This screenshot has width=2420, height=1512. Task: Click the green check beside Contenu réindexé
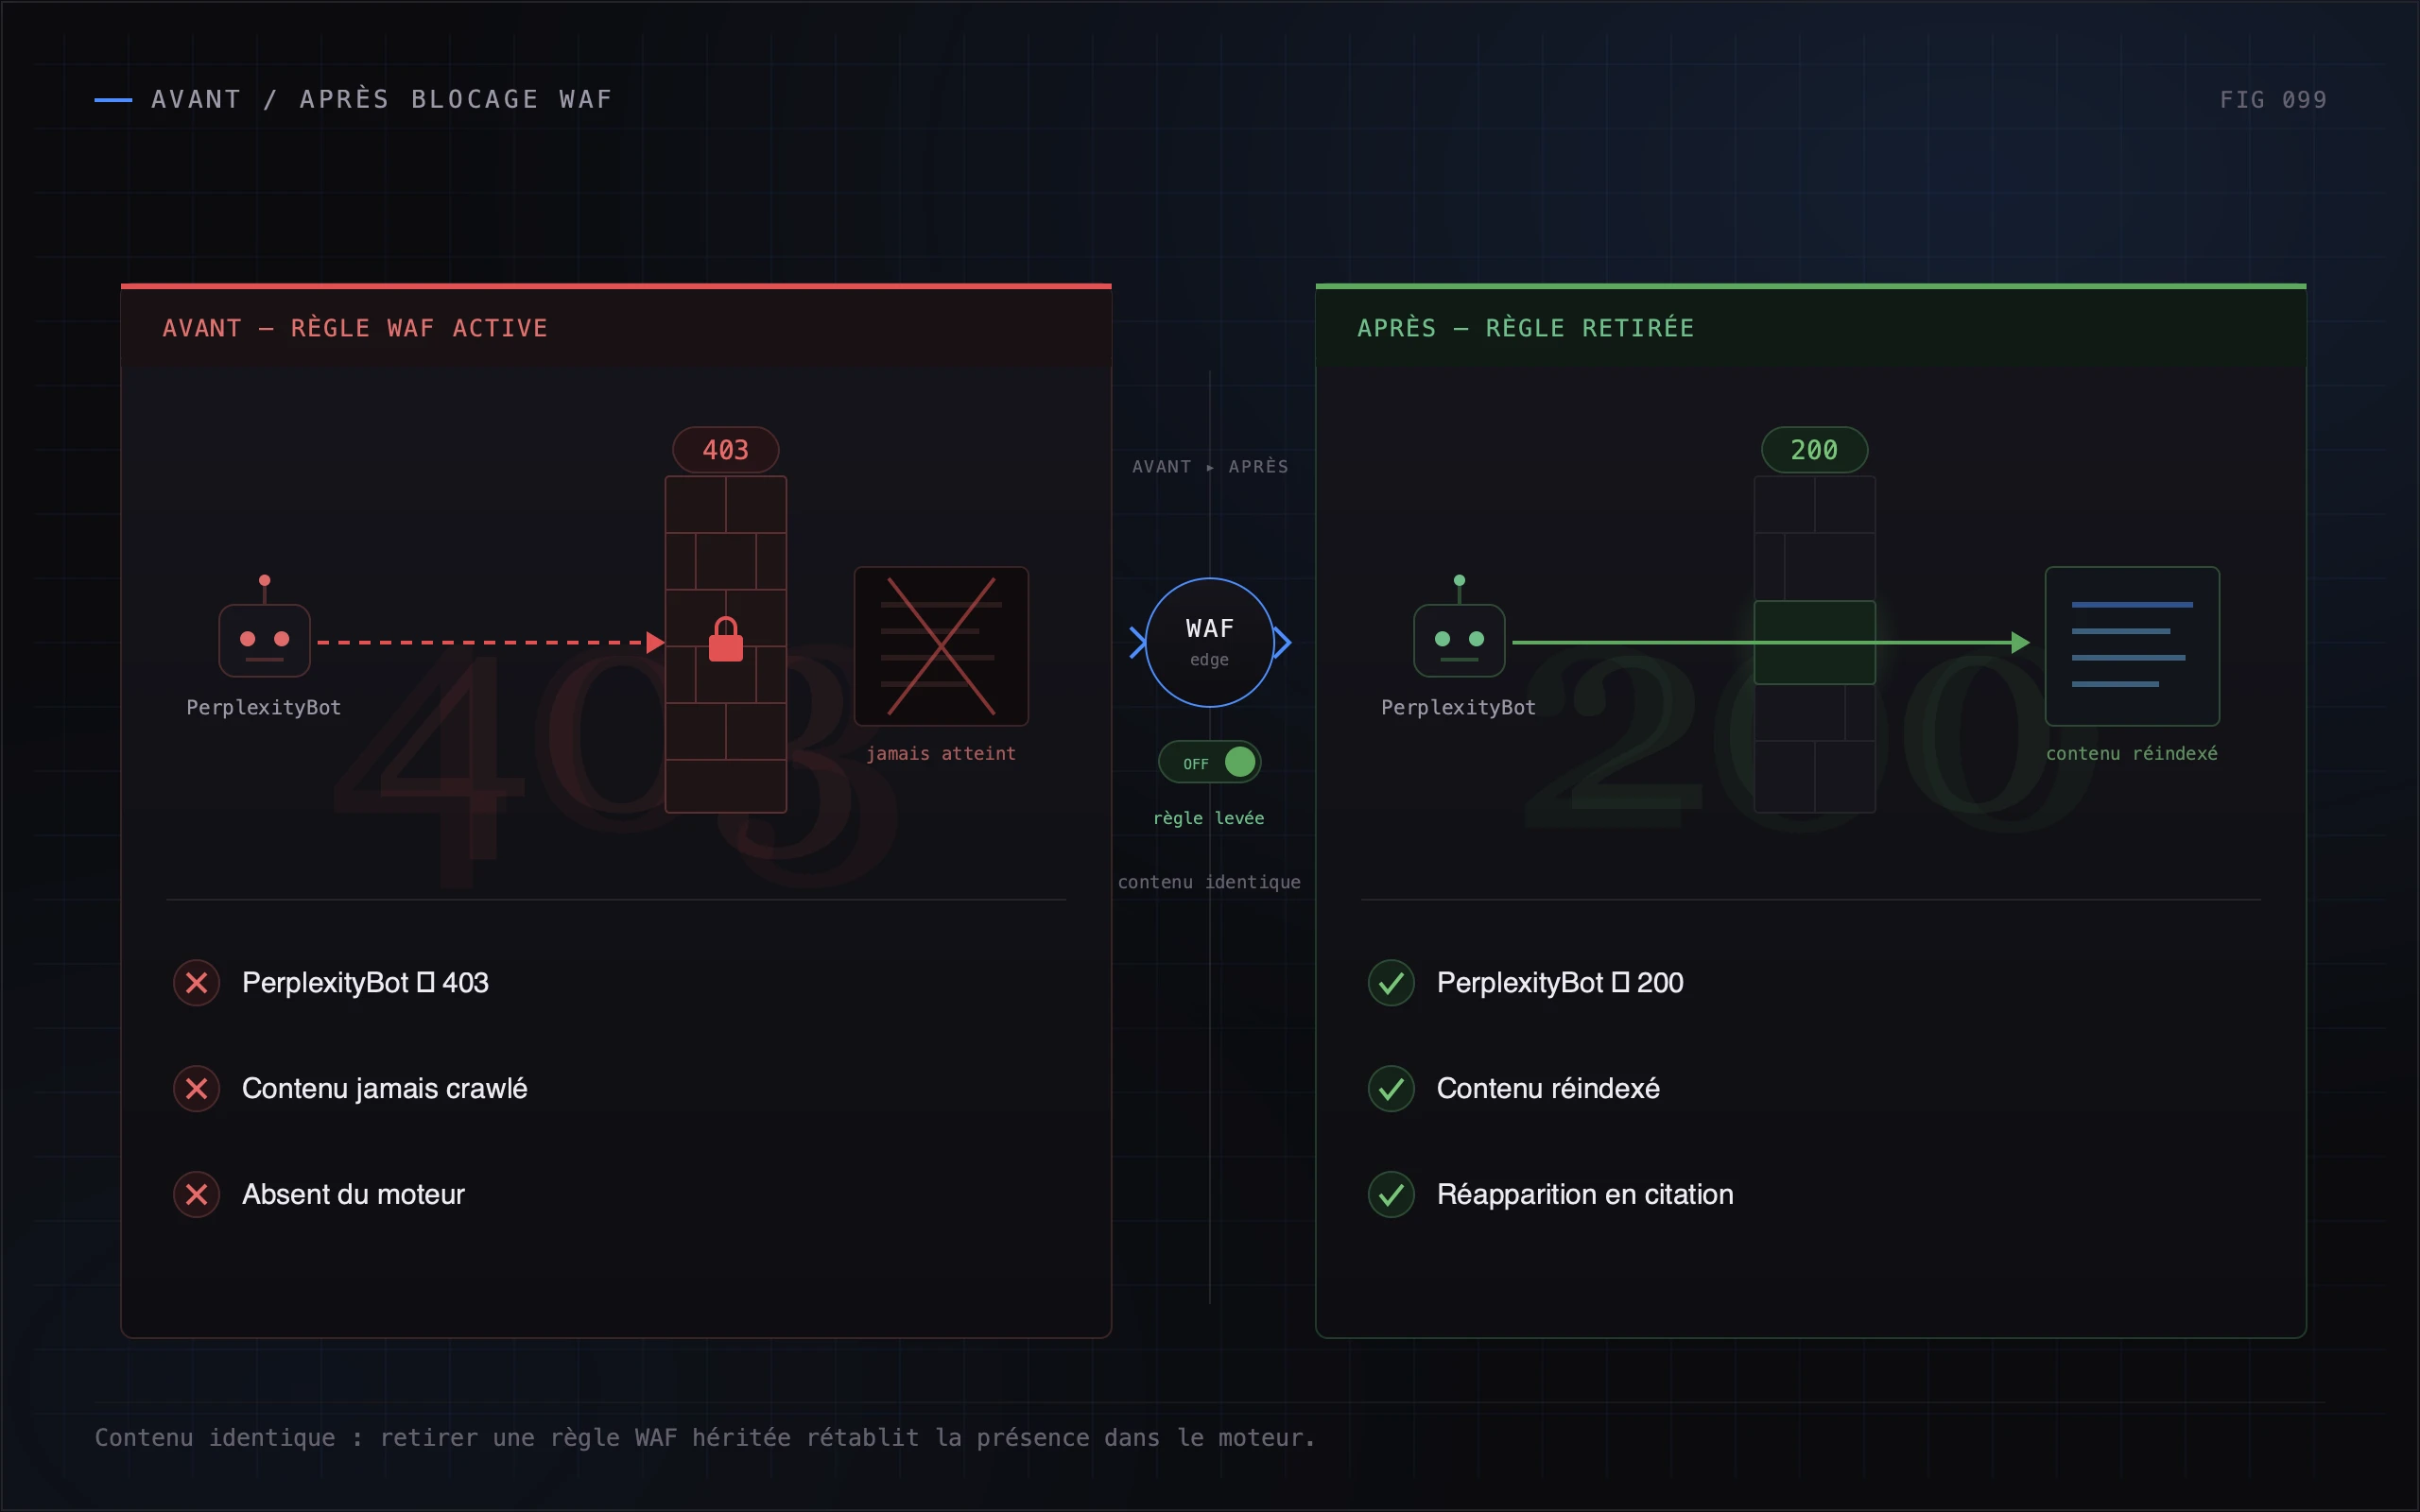1391,1088
